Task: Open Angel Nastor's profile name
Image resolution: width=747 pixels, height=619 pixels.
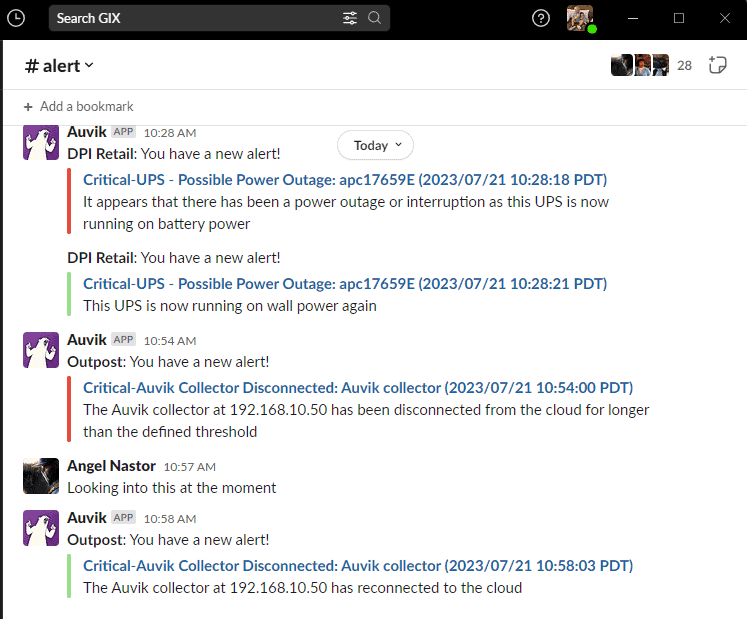Action: pos(111,466)
